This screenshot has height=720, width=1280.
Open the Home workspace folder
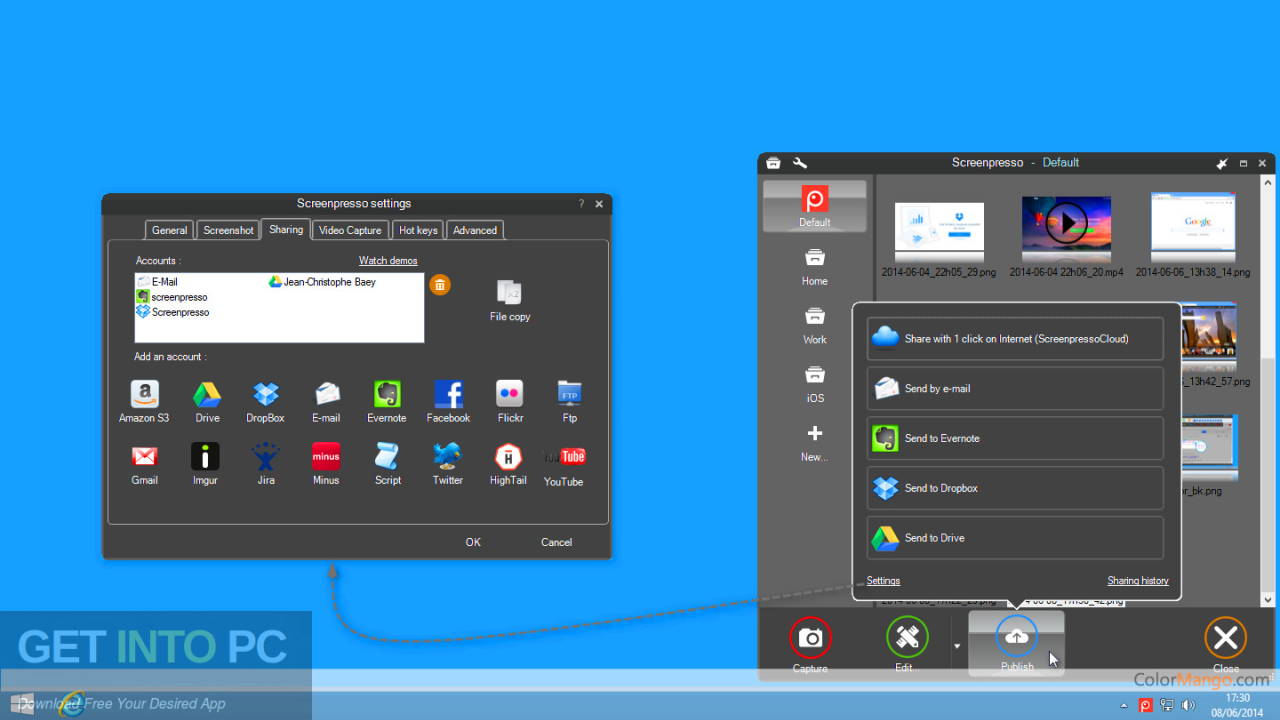[814, 266]
